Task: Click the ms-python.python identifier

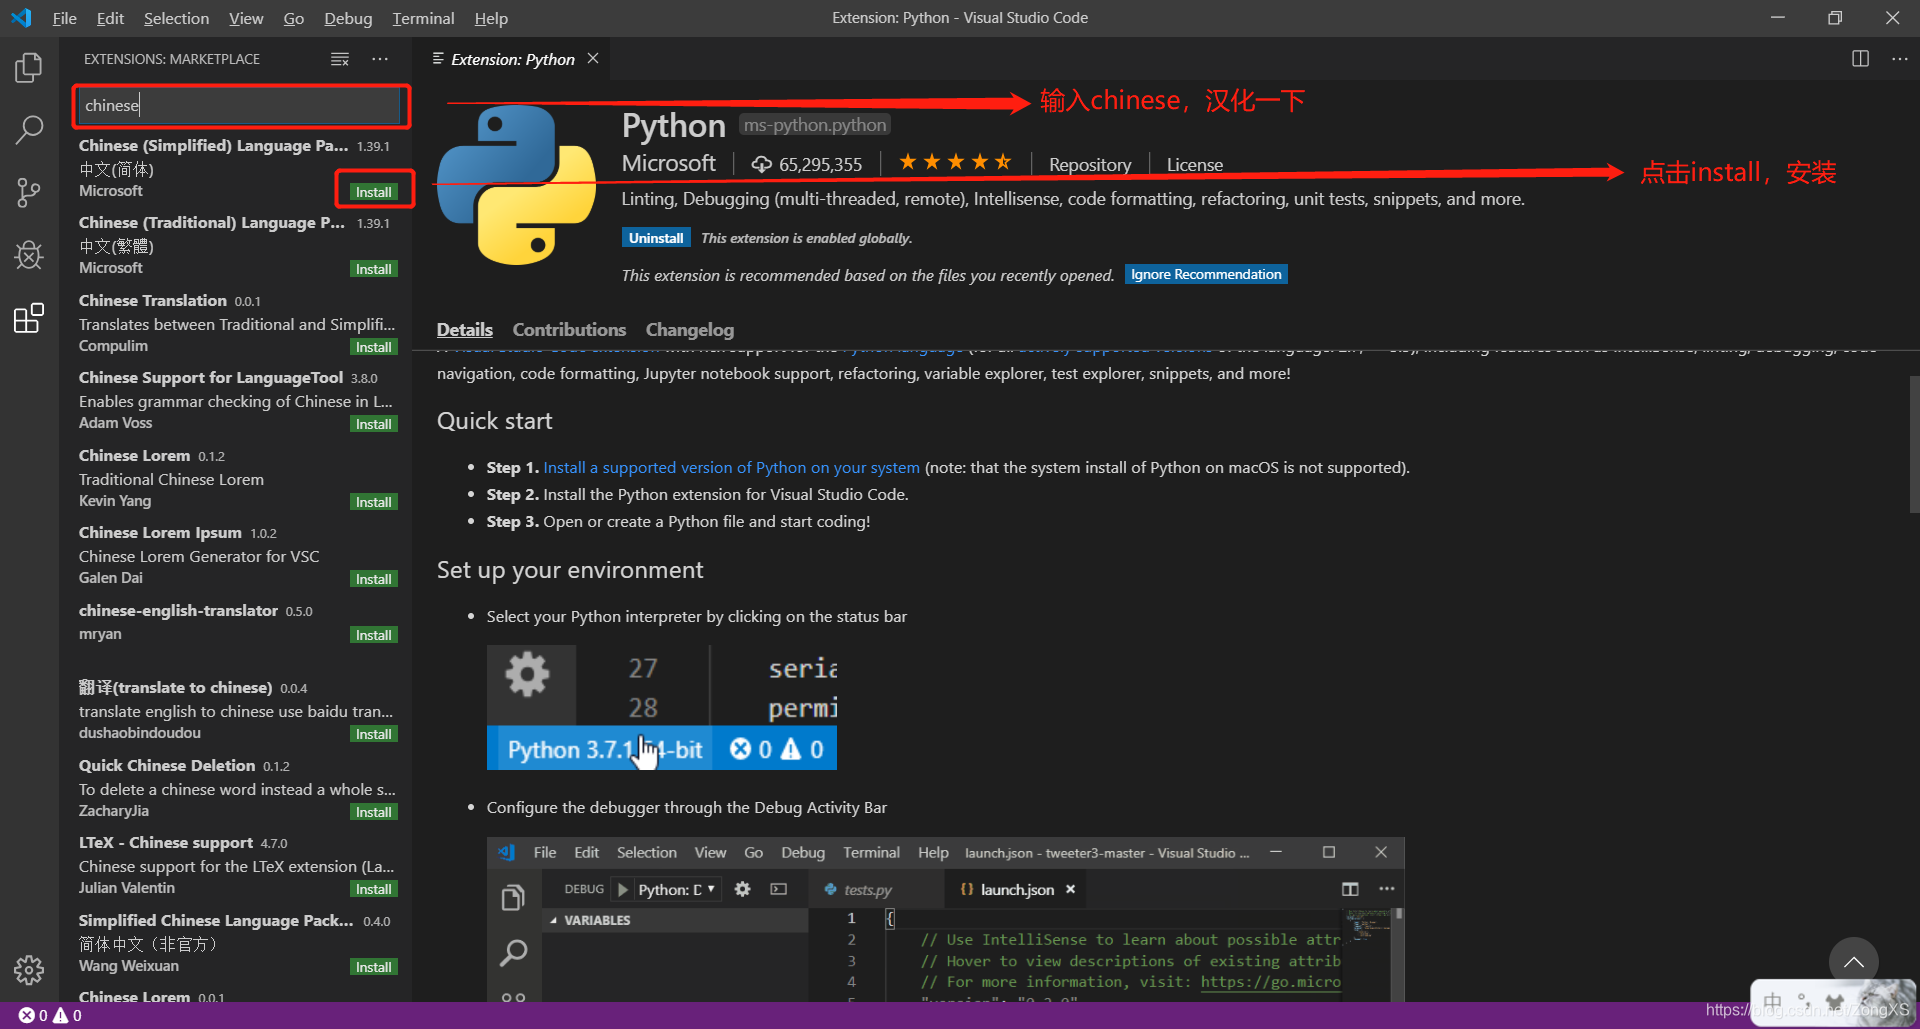Action: 815,125
